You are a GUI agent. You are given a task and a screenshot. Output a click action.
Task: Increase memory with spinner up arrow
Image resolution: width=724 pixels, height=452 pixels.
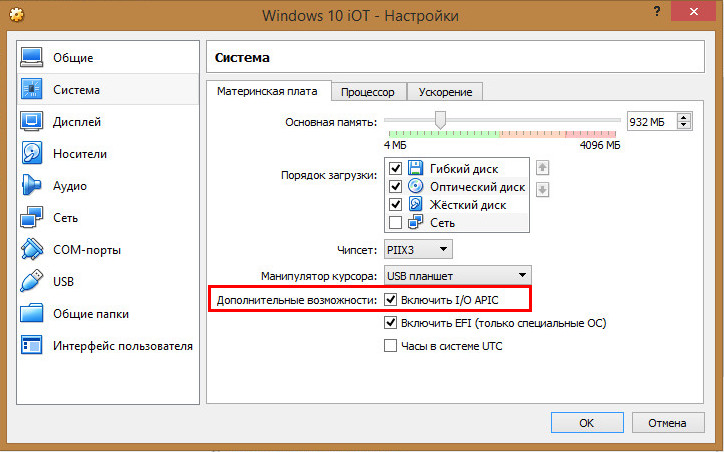click(x=684, y=117)
